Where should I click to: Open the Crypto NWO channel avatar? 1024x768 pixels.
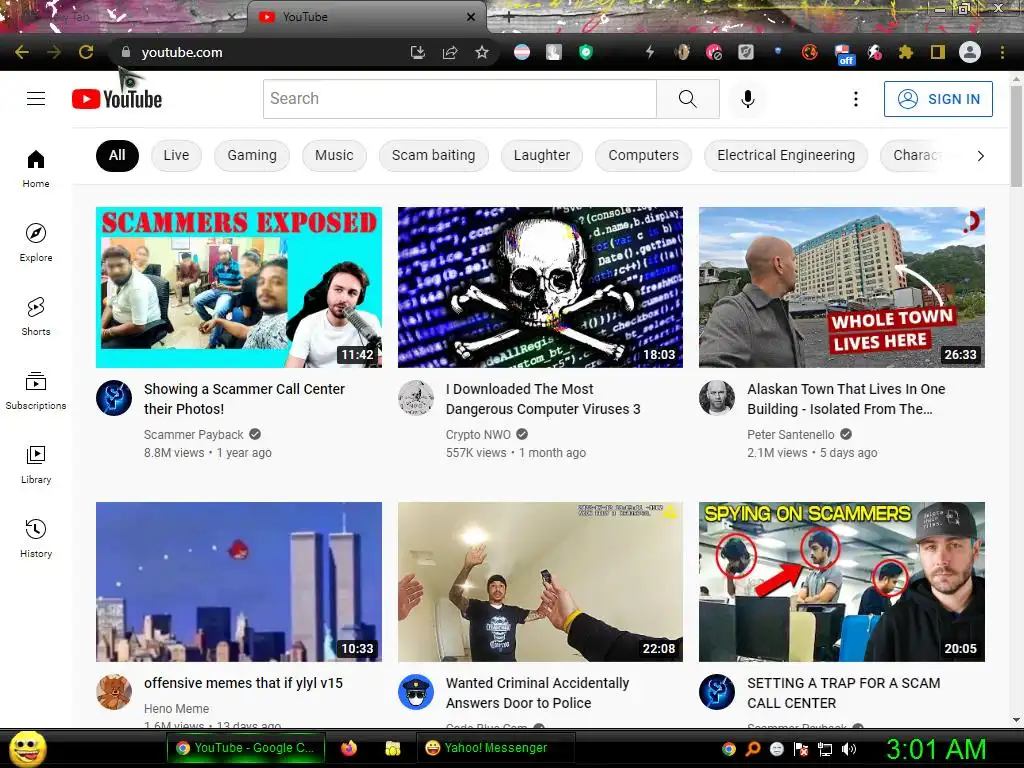[x=416, y=398]
